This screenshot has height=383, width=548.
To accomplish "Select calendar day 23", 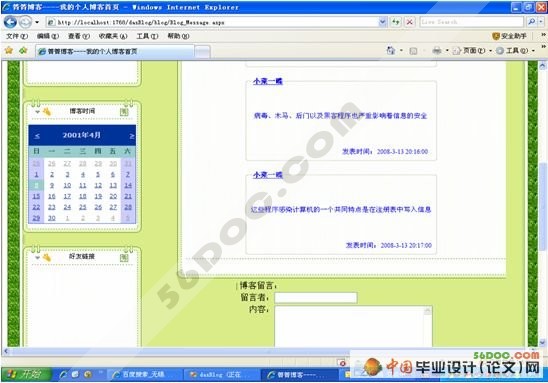I will pos(52,207).
